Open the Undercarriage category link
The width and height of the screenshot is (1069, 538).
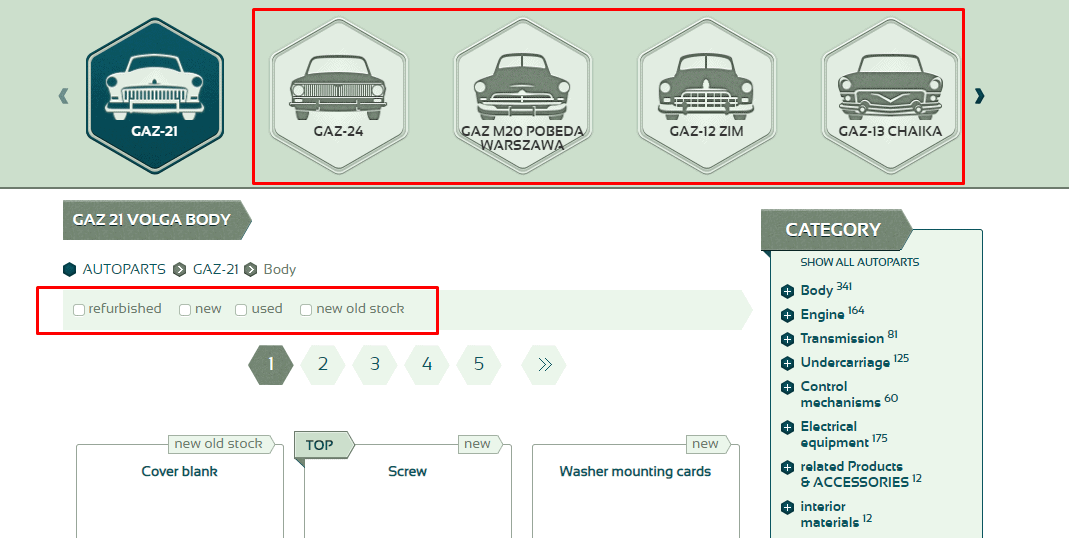[845, 362]
